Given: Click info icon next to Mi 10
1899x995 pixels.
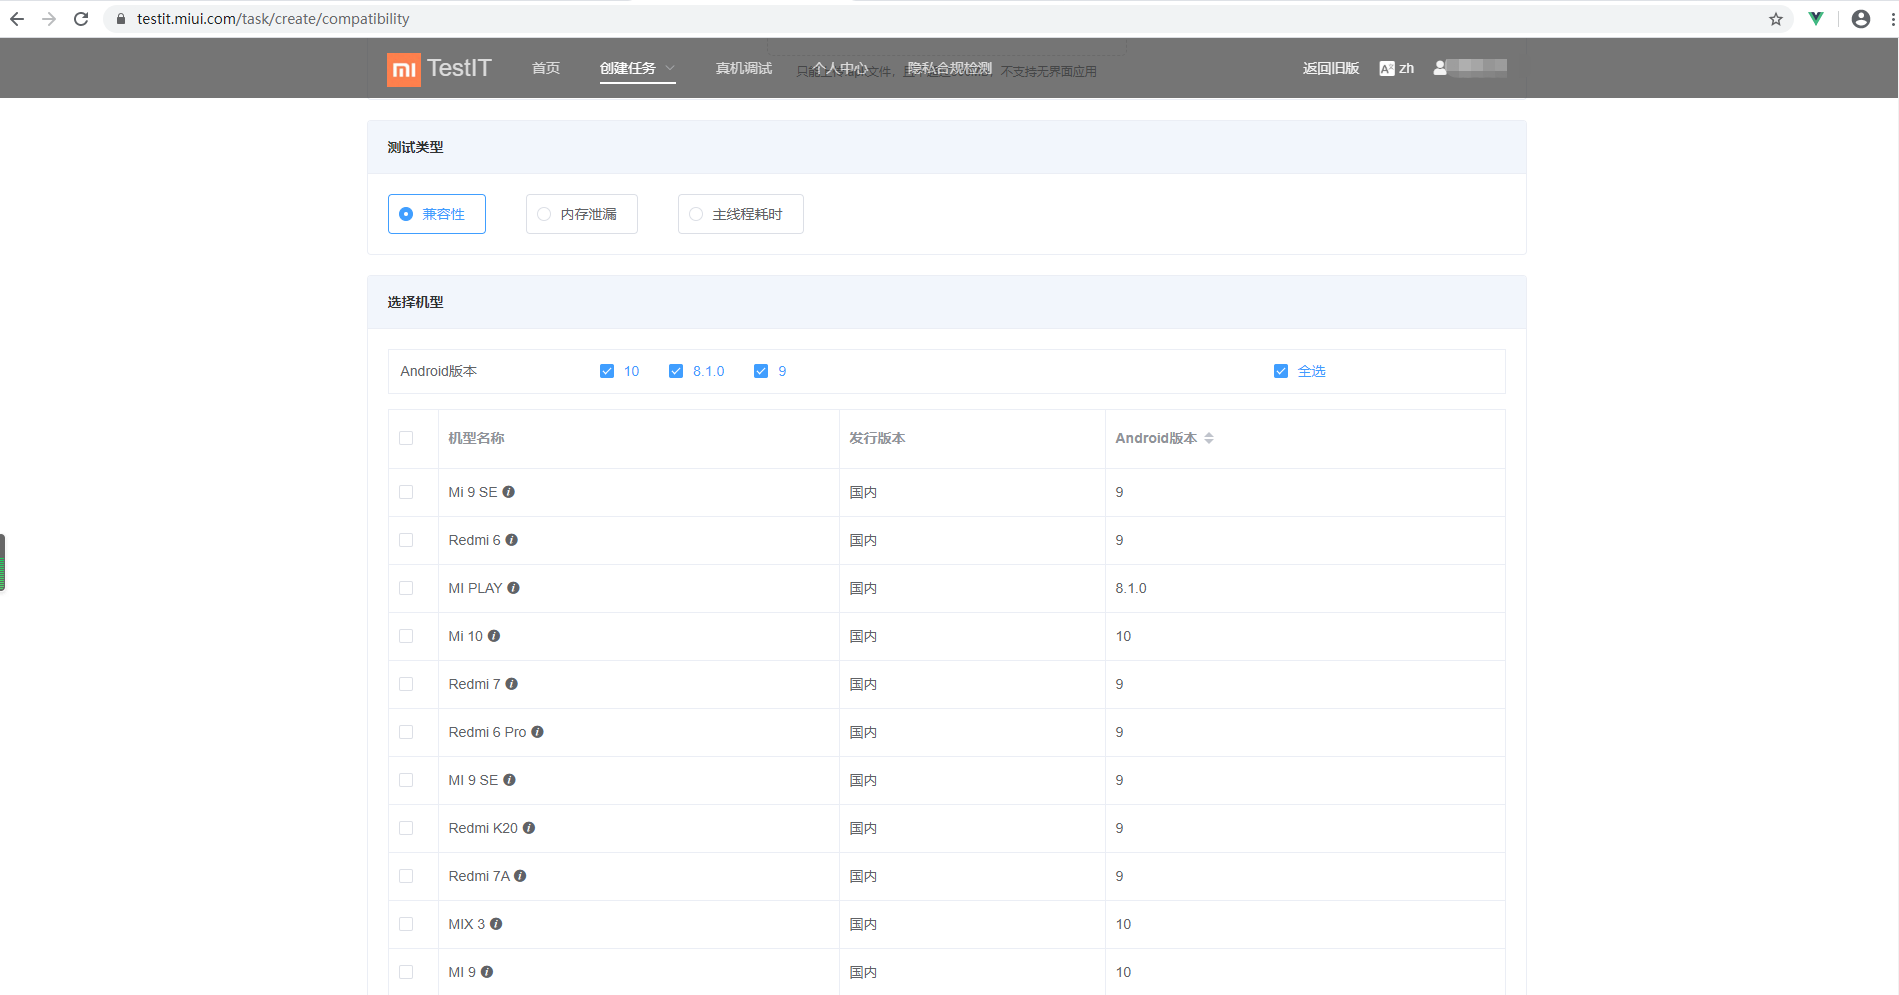Looking at the screenshot, I should point(494,636).
